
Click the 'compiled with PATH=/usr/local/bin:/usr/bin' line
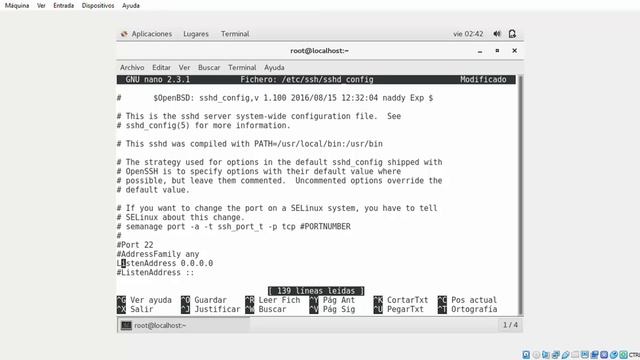[249, 144]
